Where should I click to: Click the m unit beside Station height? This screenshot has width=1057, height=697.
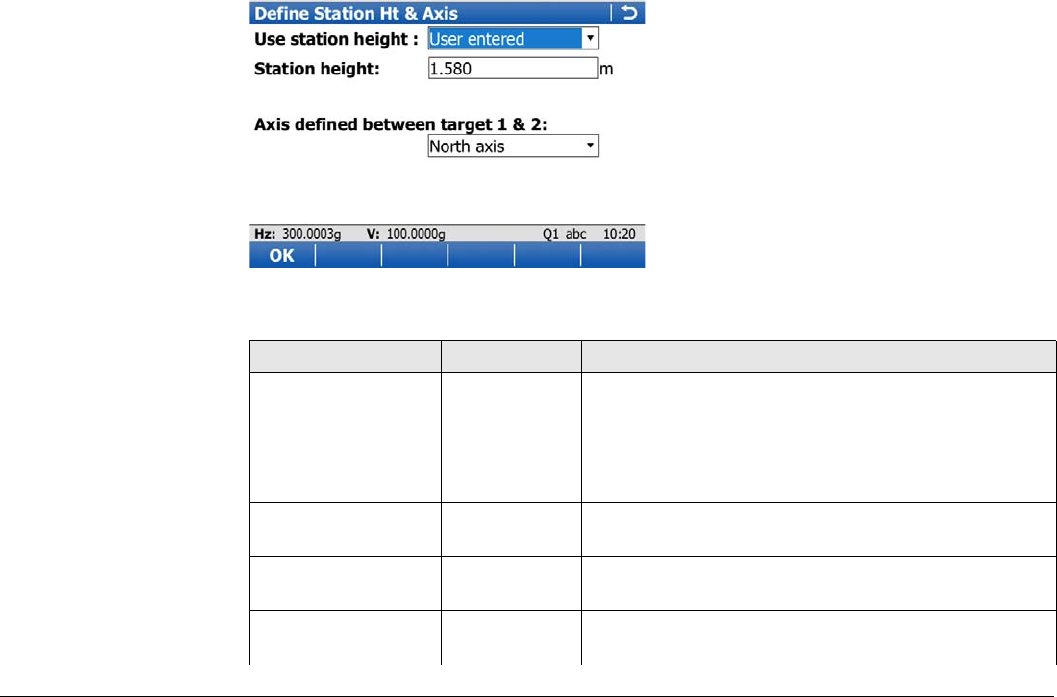606,69
